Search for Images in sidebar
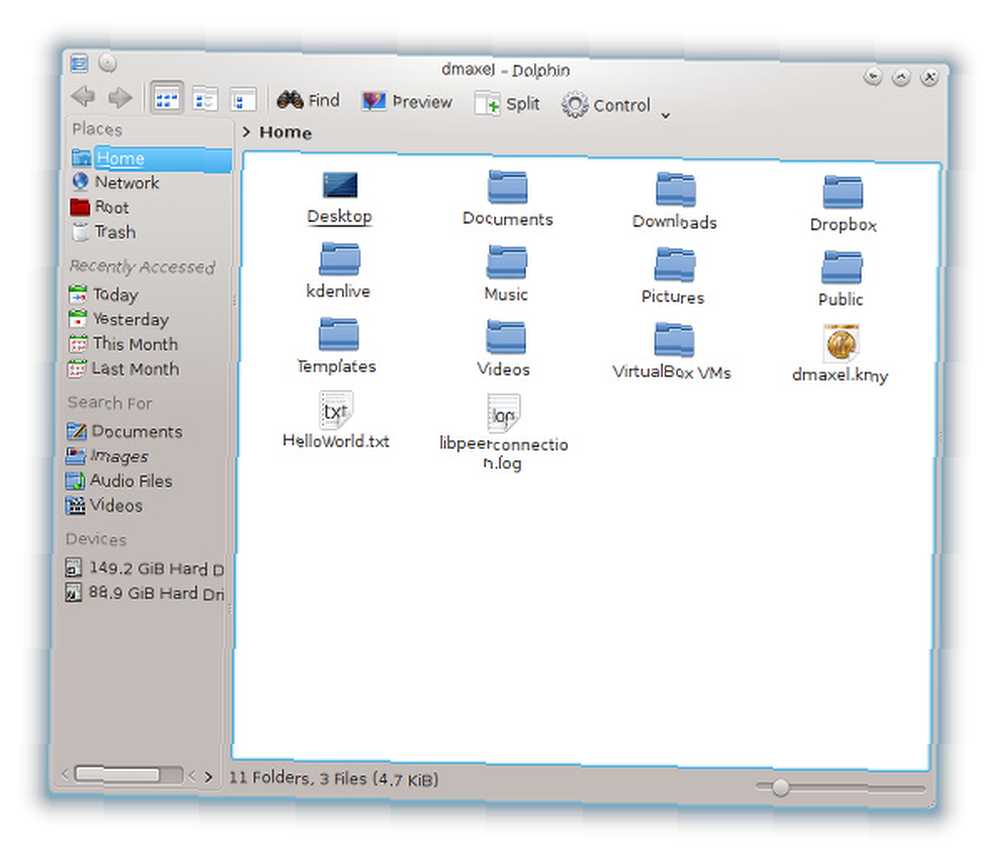 (x=107, y=456)
